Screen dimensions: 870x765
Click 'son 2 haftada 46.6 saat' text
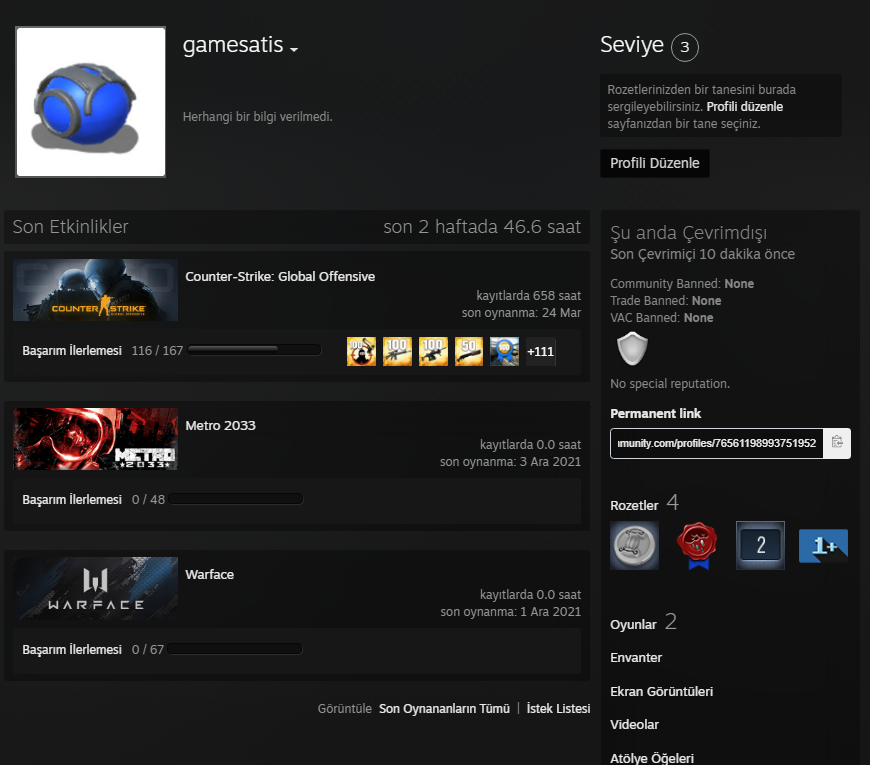tap(482, 226)
